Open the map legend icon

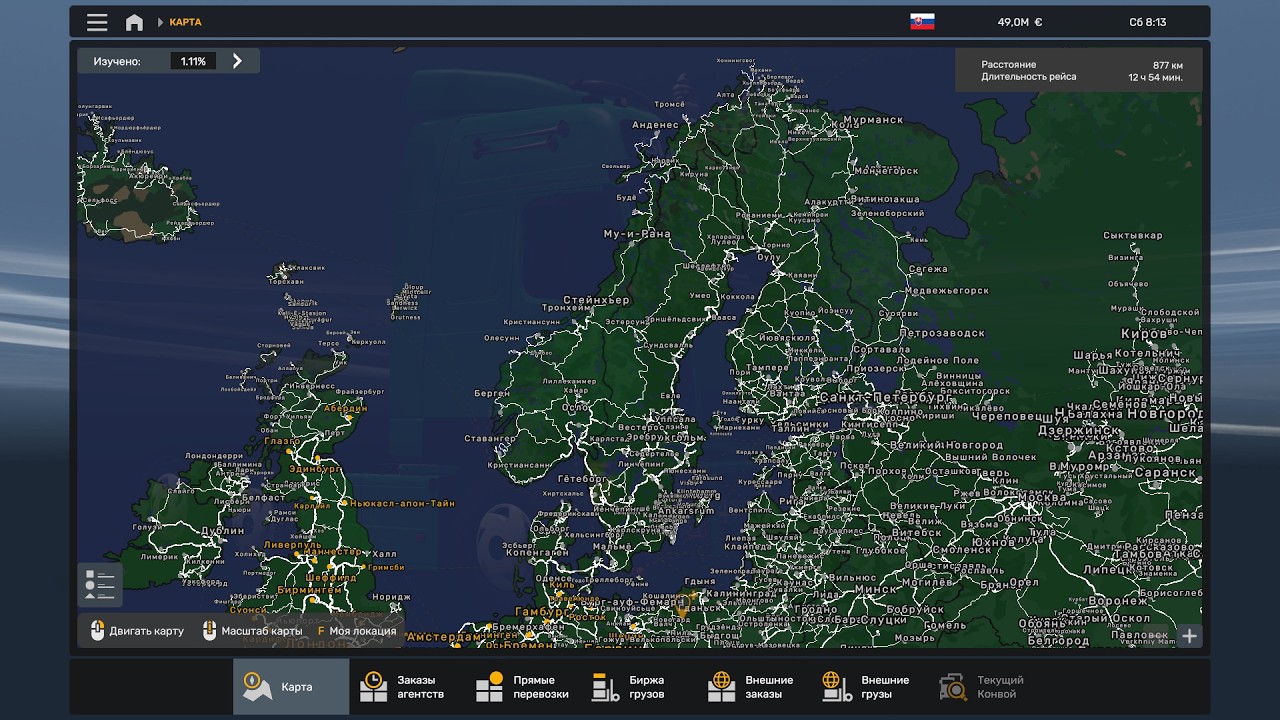click(x=100, y=585)
